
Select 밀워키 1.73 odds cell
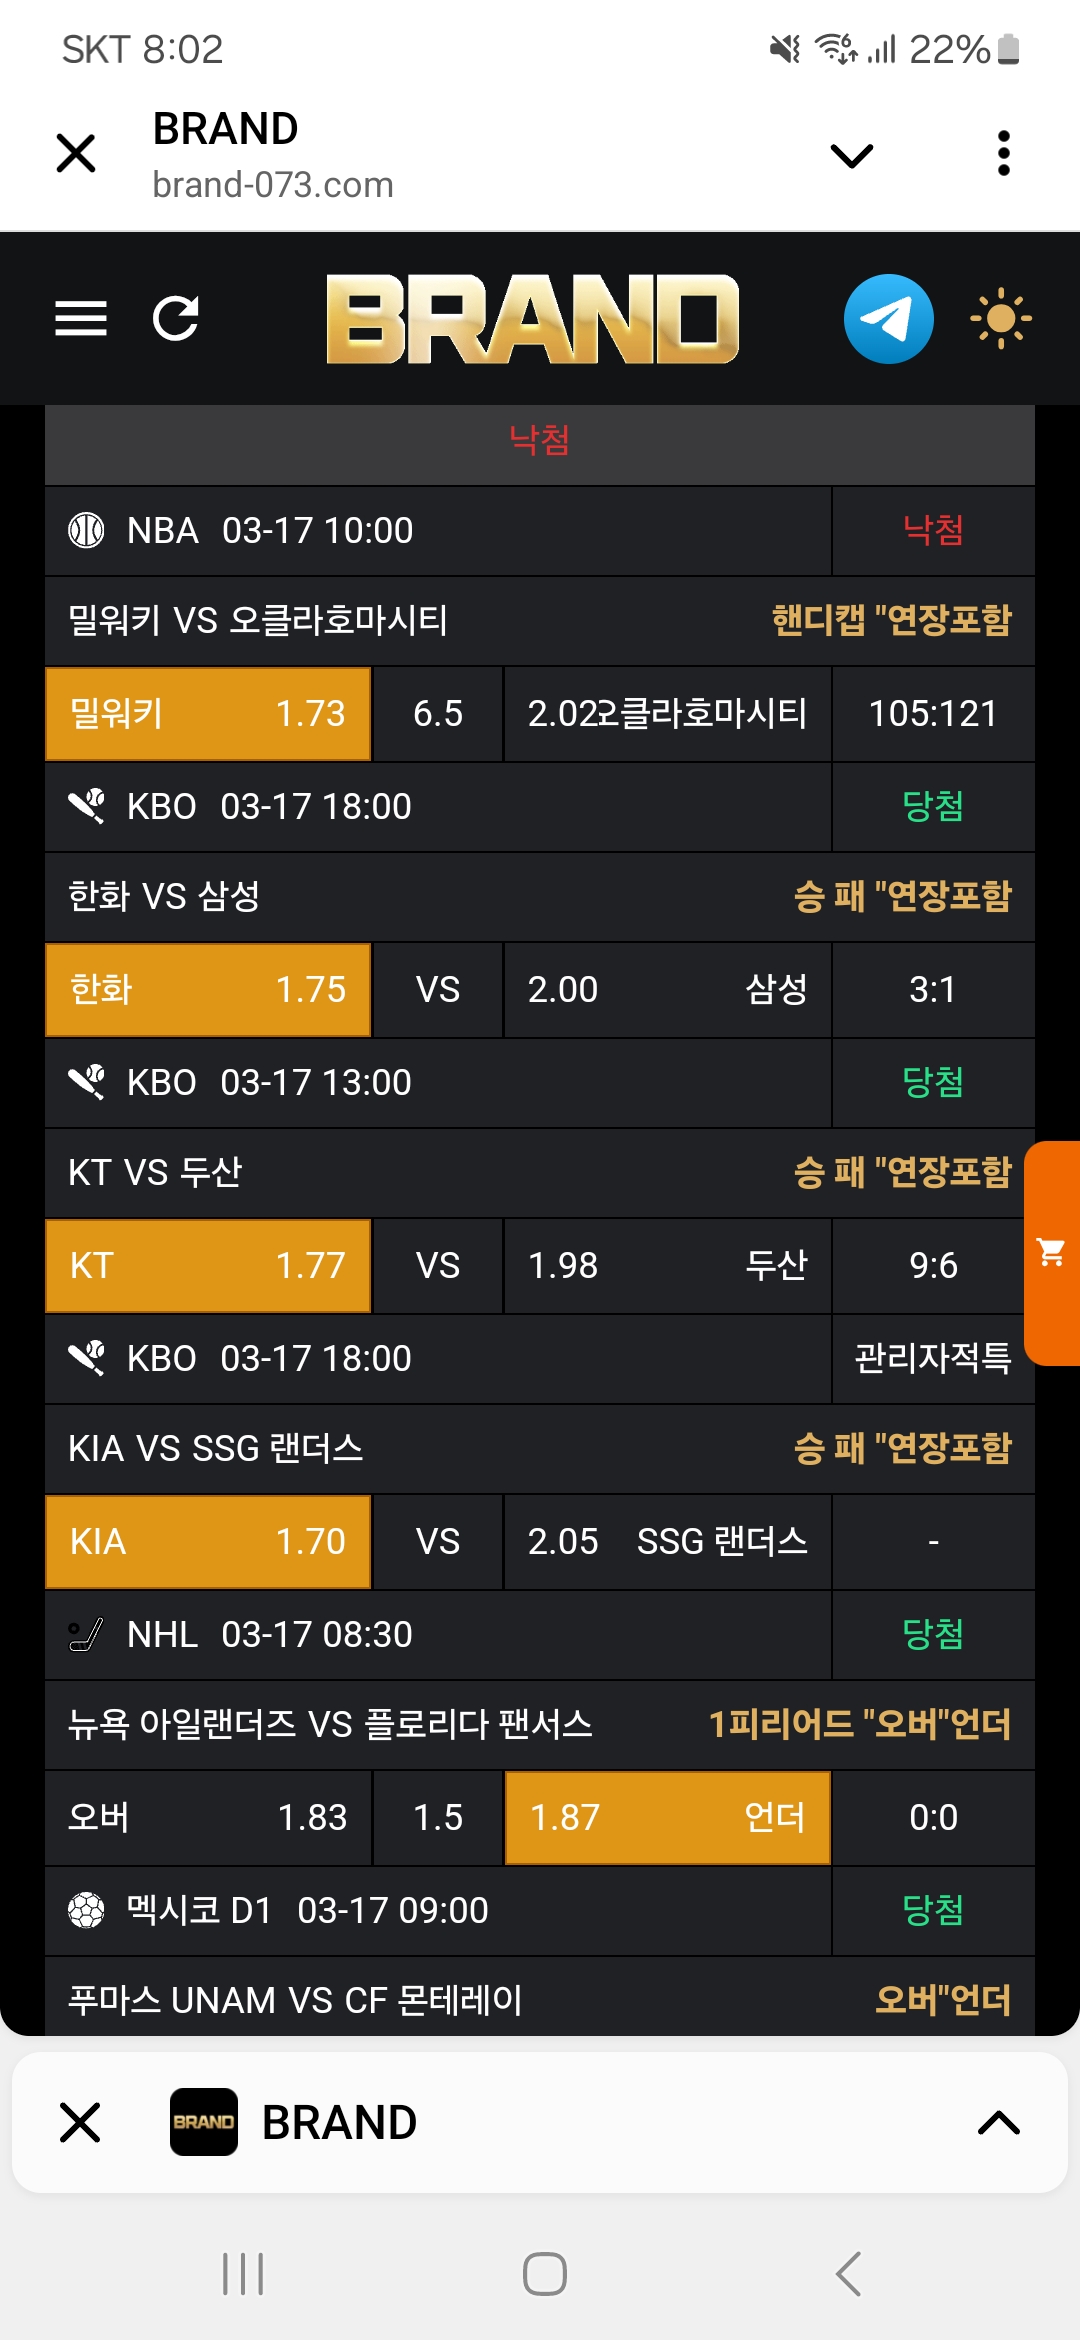(x=208, y=714)
